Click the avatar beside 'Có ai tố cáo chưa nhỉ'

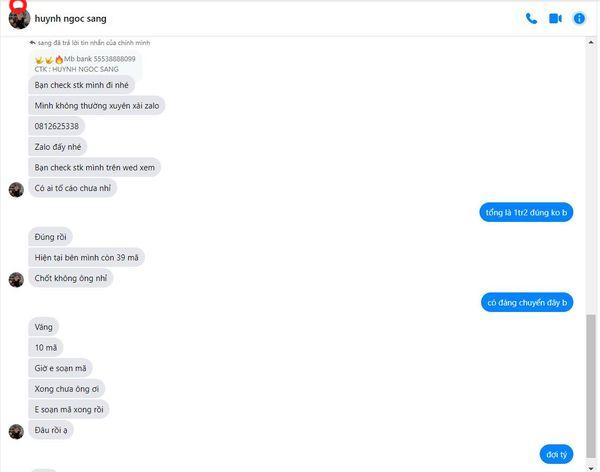pos(16,189)
